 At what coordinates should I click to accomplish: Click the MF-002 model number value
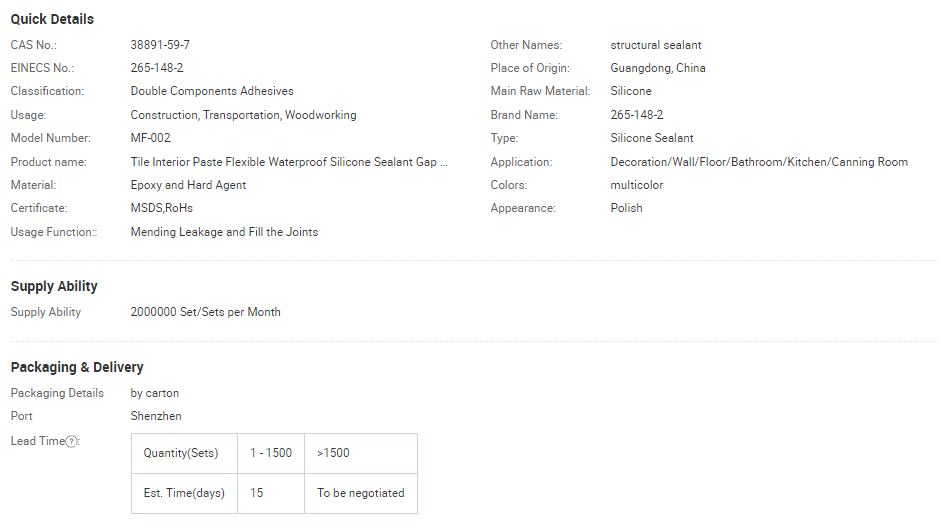click(151, 138)
